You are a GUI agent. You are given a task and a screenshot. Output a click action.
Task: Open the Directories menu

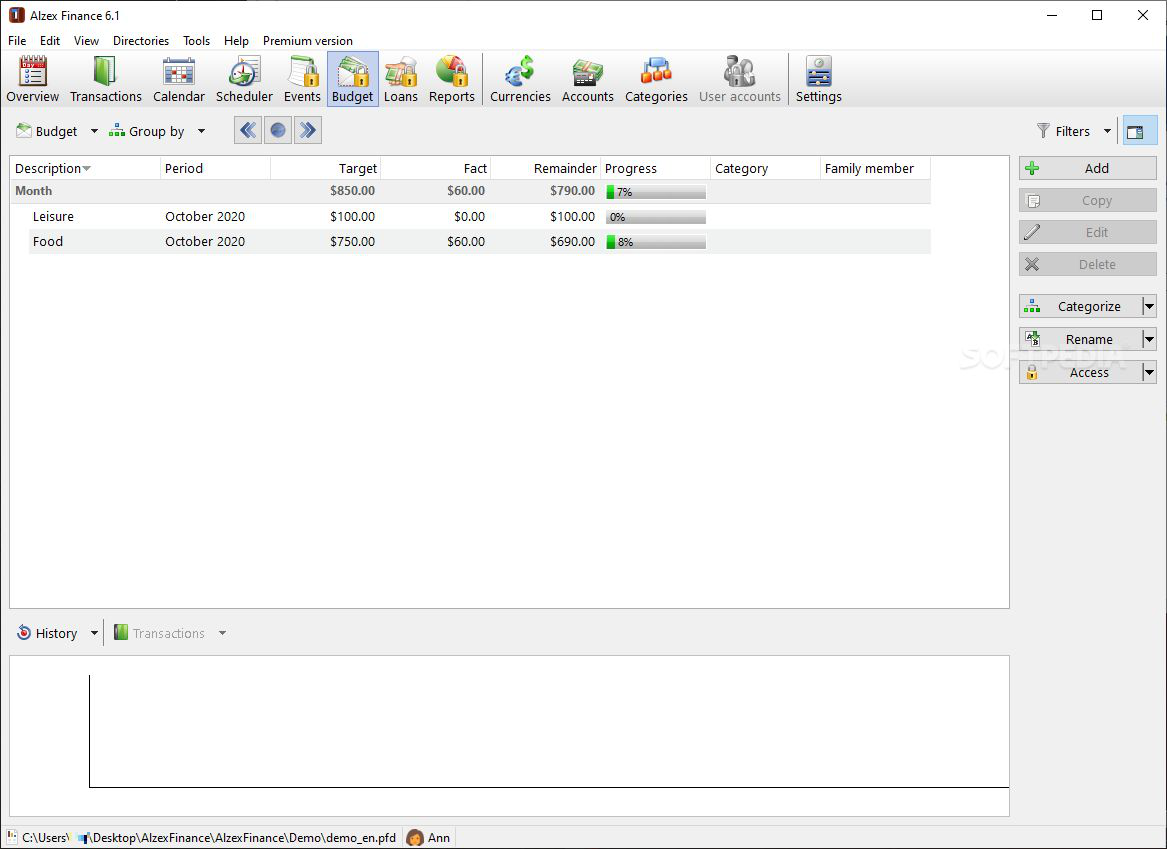pos(141,41)
